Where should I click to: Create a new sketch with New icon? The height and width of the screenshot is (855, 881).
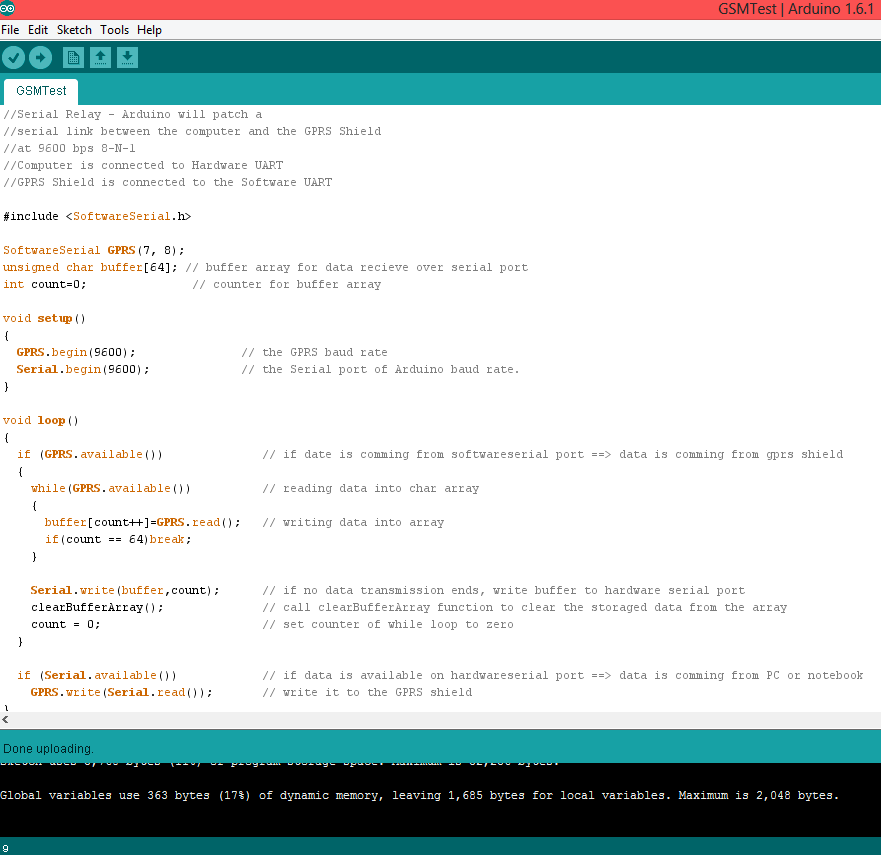coord(73,57)
